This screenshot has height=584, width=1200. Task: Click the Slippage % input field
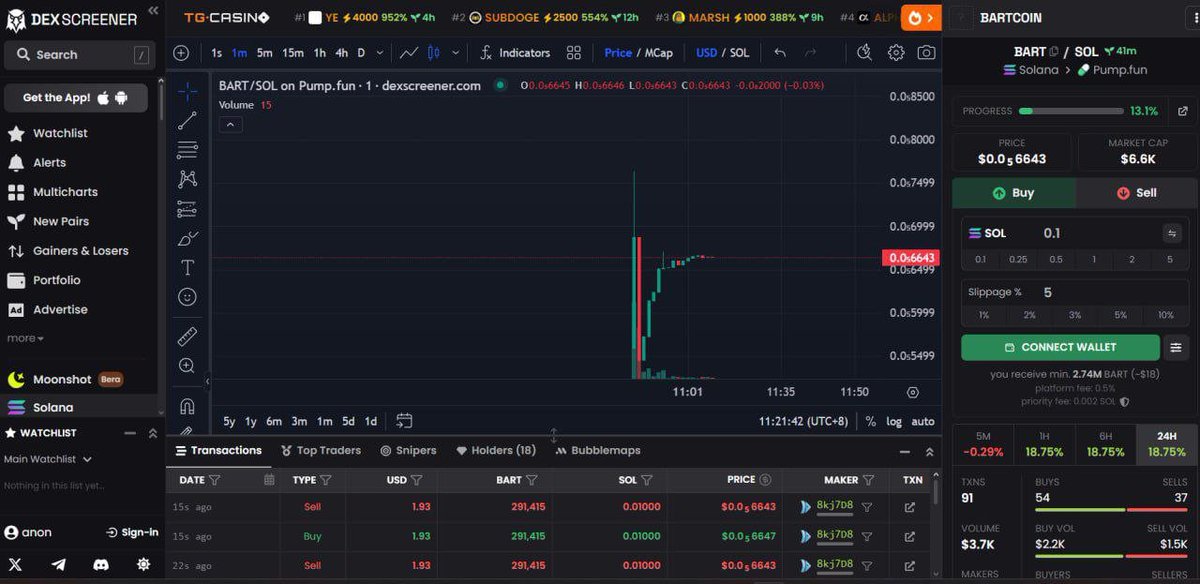(1073, 293)
